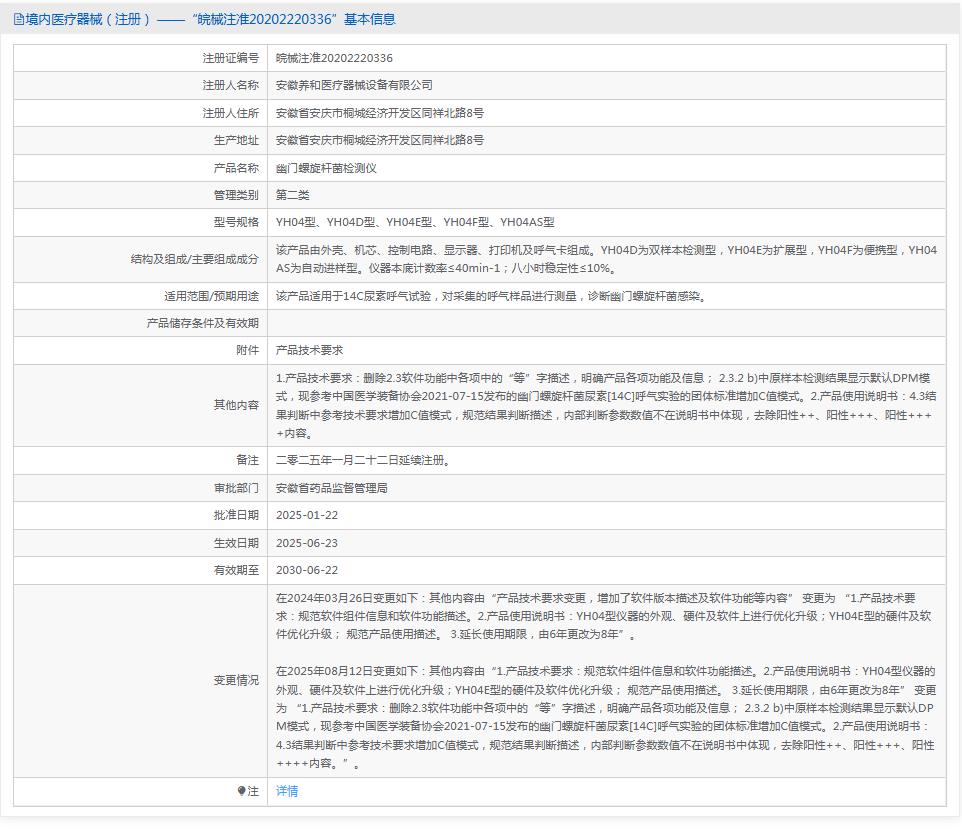Image resolution: width=962 pixels, height=830 pixels.
Task: Click the 变更情况 label
Action: coord(236,680)
